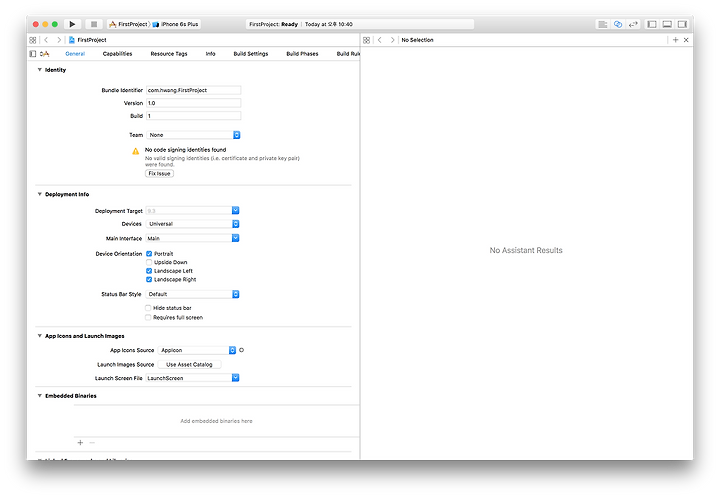Remove embedded binary with minus
Image resolution: width=720 pixels, height=498 pixels.
click(x=92, y=442)
